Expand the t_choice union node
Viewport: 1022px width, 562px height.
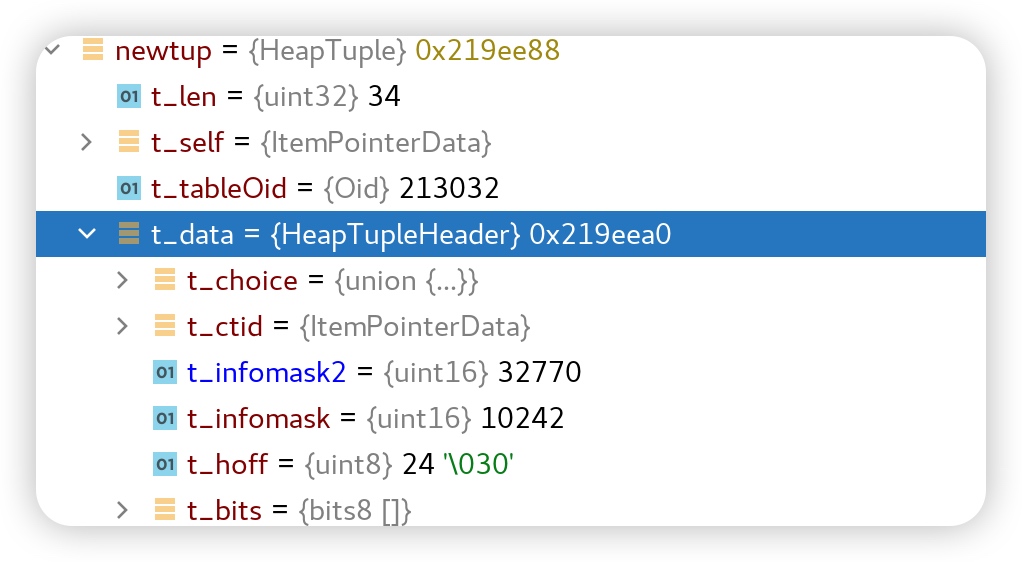[123, 280]
